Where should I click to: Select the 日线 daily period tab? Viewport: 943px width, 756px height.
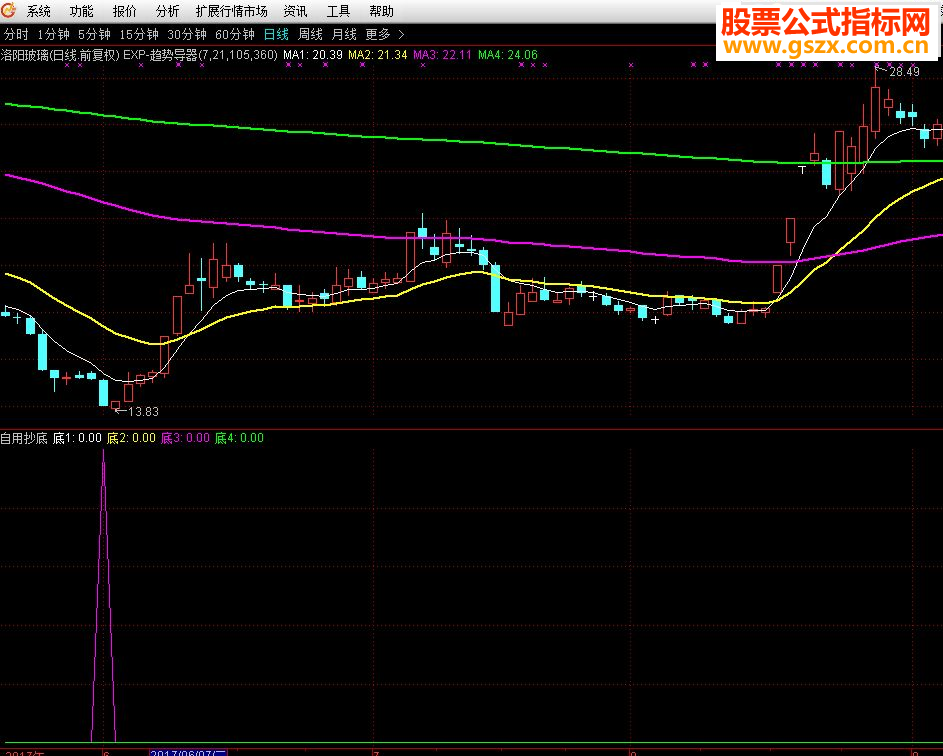click(x=276, y=35)
